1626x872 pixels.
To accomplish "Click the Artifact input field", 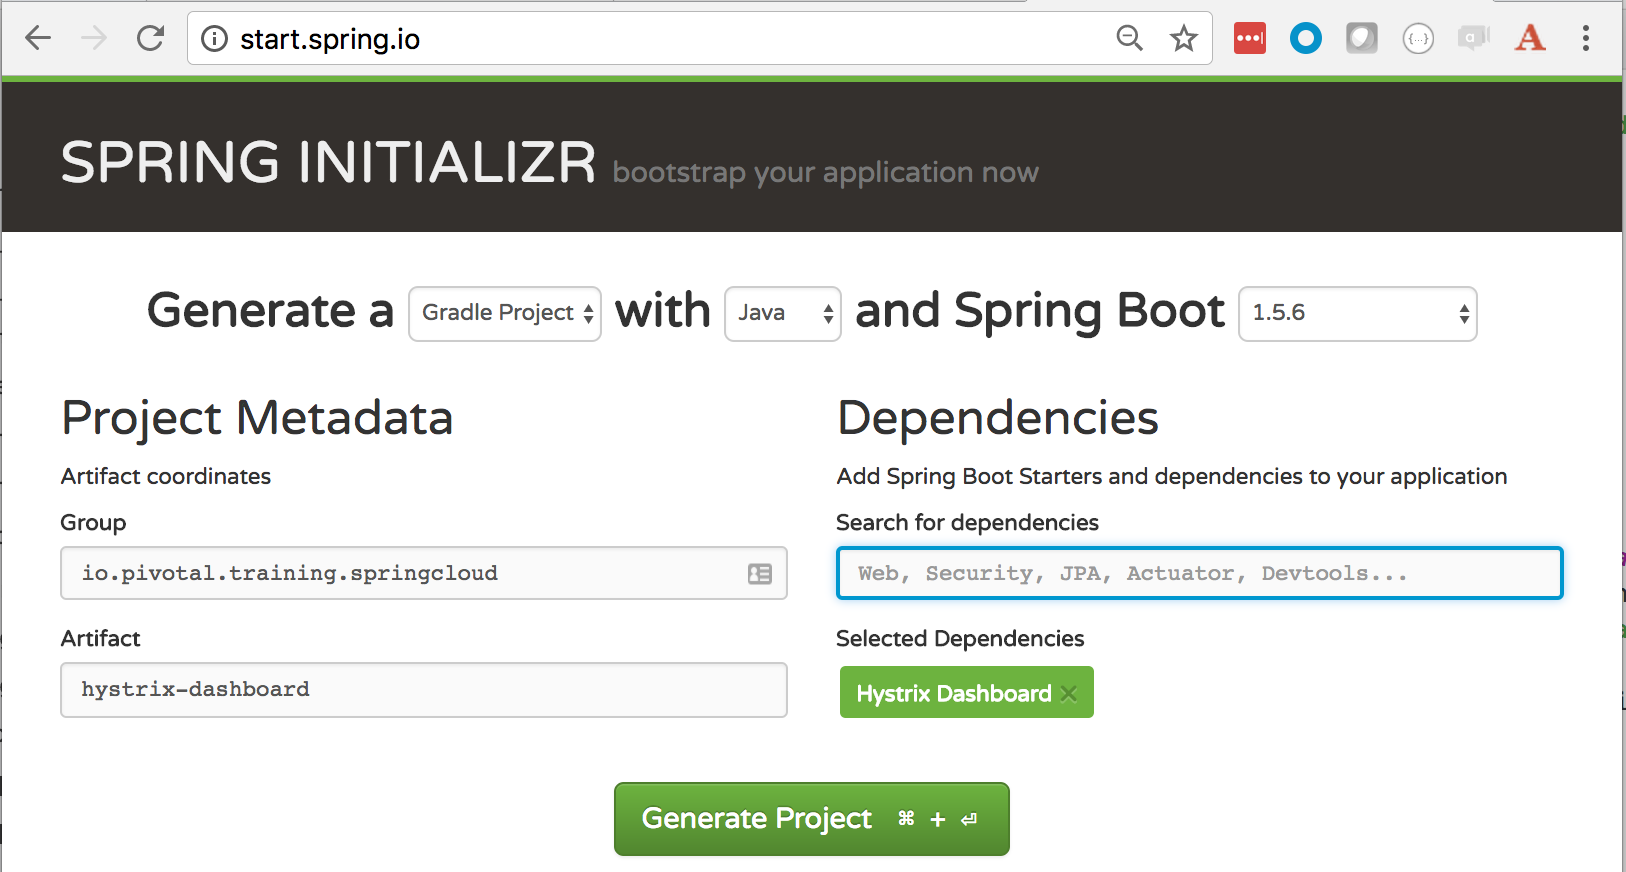I will point(424,690).
